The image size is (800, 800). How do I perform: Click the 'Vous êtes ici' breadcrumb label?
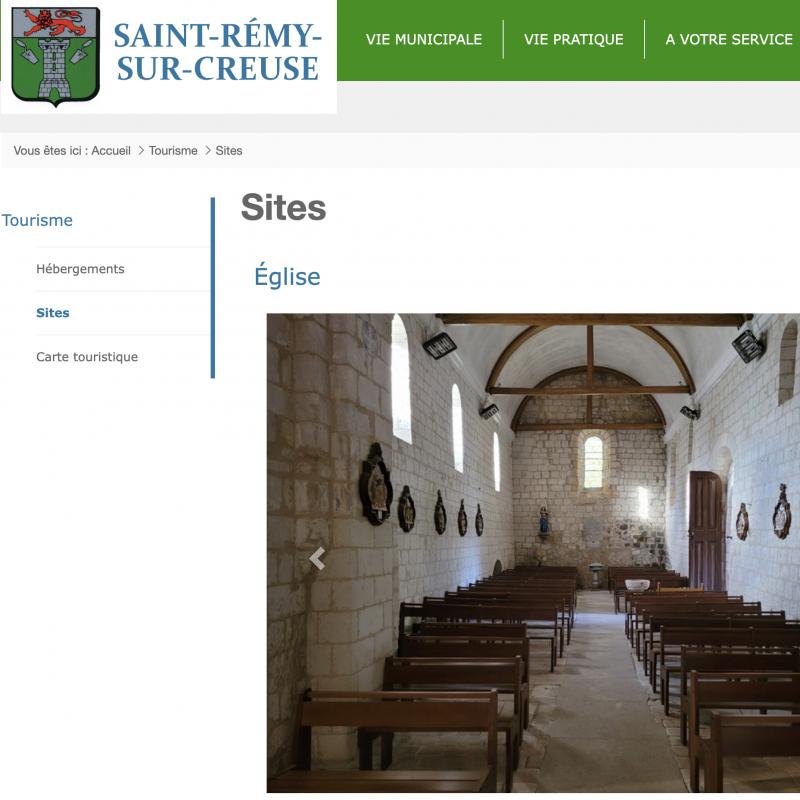(50, 151)
